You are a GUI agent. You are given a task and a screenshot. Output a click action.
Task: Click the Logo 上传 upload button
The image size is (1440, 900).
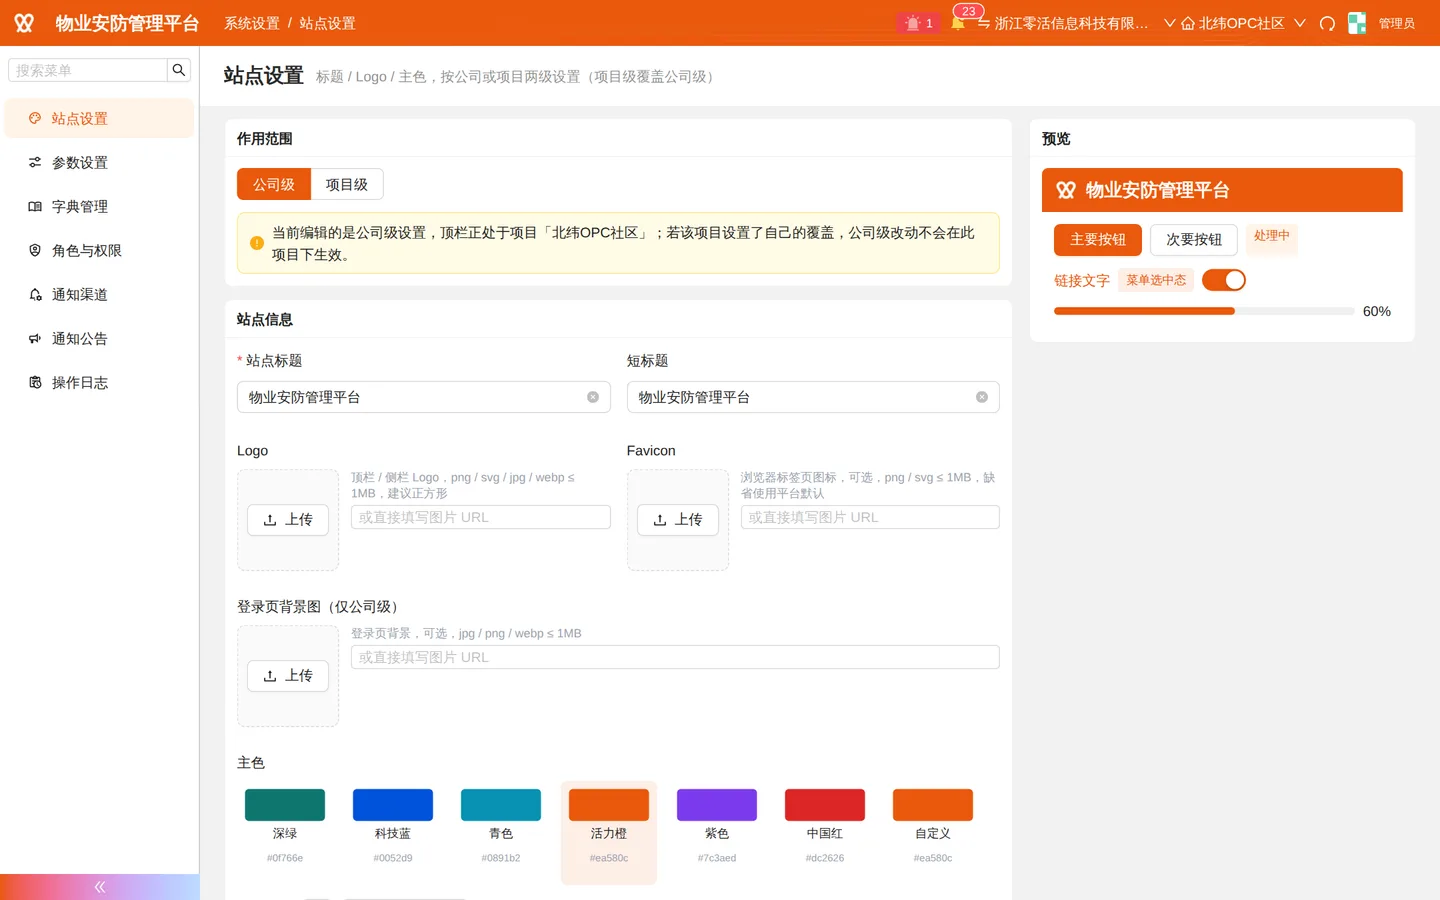click(x=288, y=520)
